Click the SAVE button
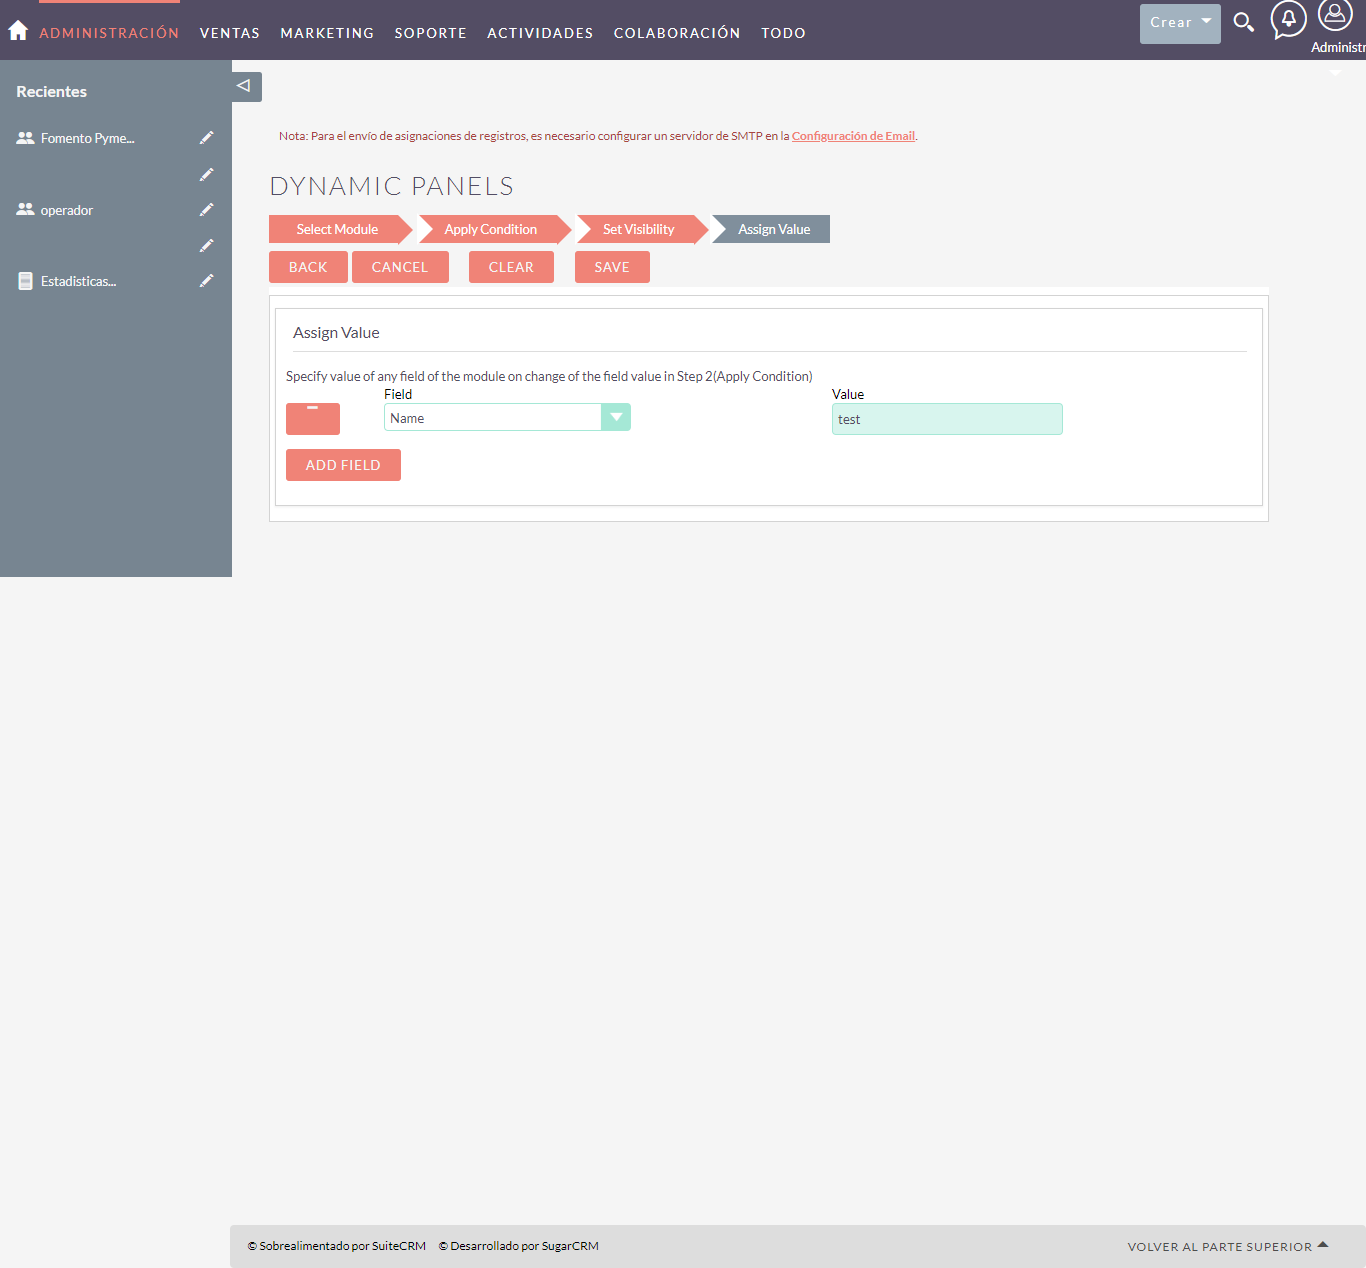The width and height of the screenshot is (1366, 1268). click(612, 267)
